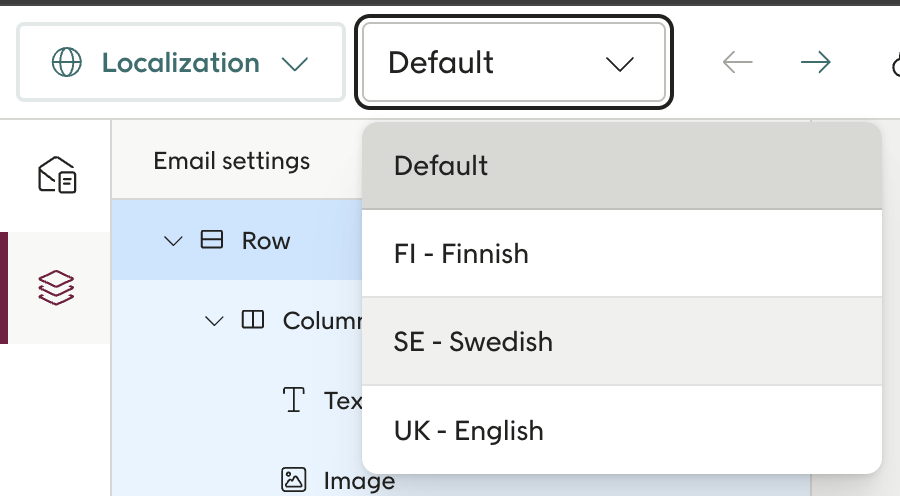Click the Row layout icon

point(211,241)
